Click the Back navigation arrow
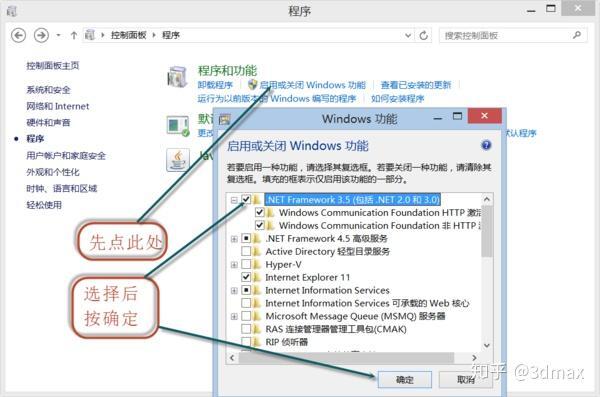This screenshot has width=600, height=397. tap(18, 35)
